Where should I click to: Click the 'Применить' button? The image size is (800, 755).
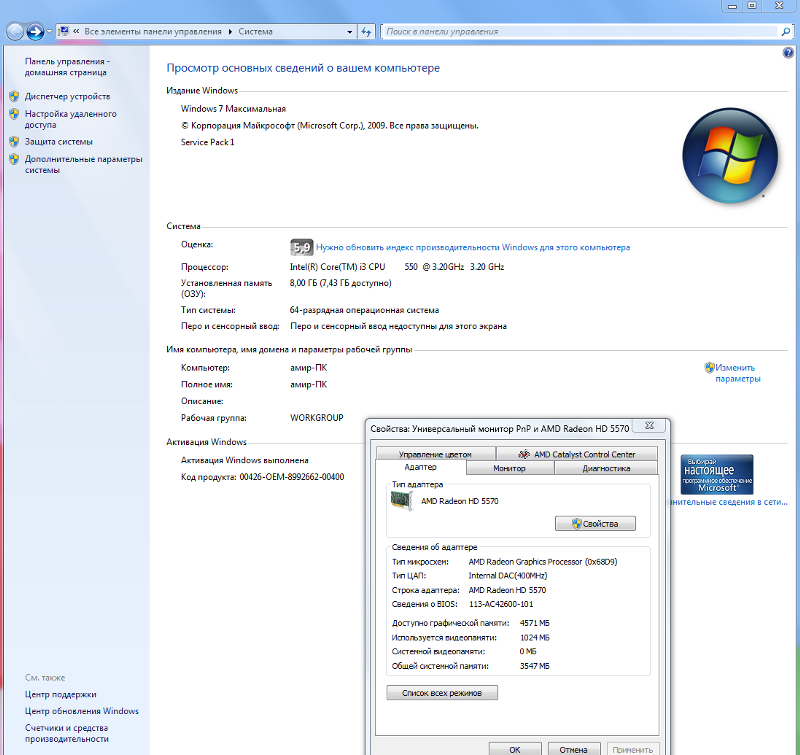pos(632,749)
